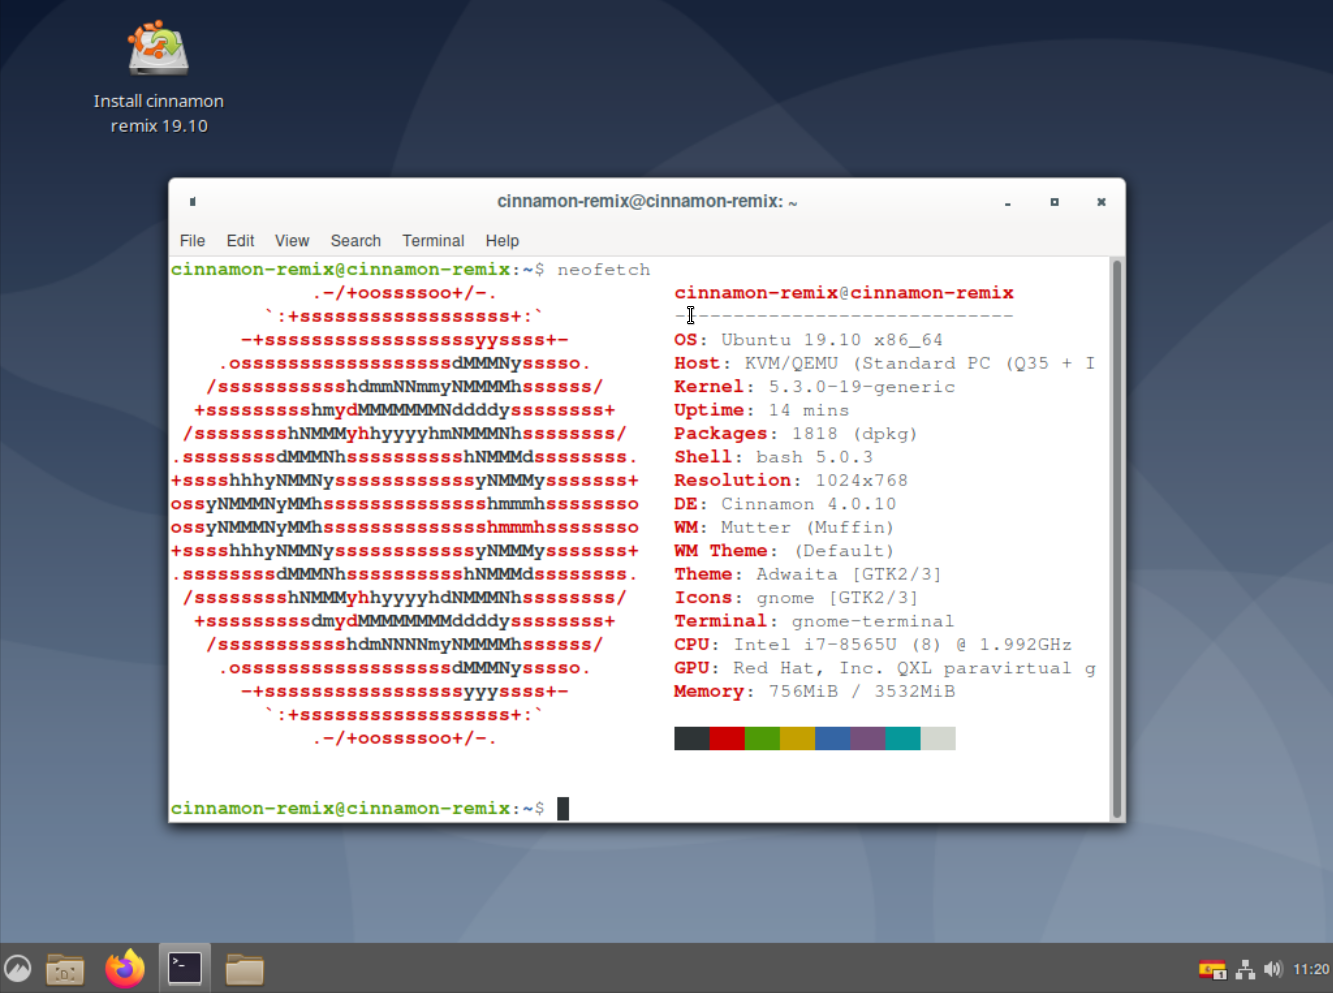Open the Search menu
1333x993 pixels.
356,241
